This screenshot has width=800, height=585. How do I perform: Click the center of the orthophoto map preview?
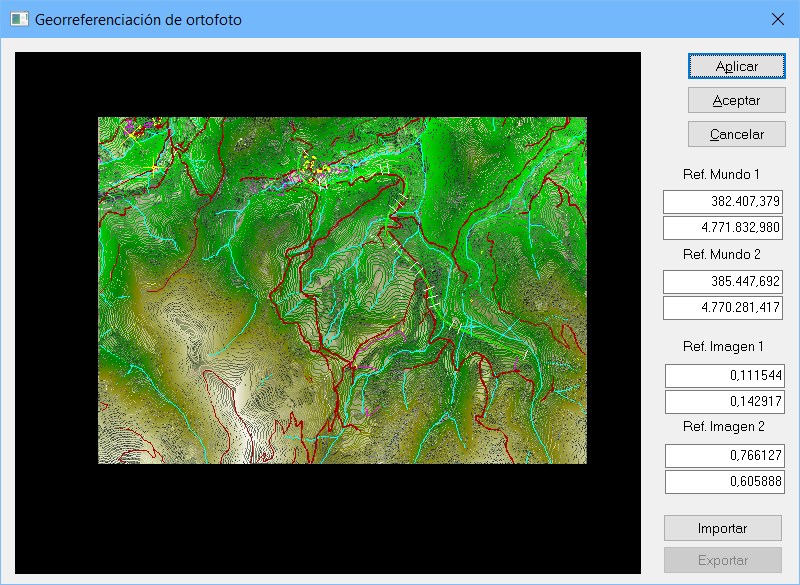coord(342,290)
